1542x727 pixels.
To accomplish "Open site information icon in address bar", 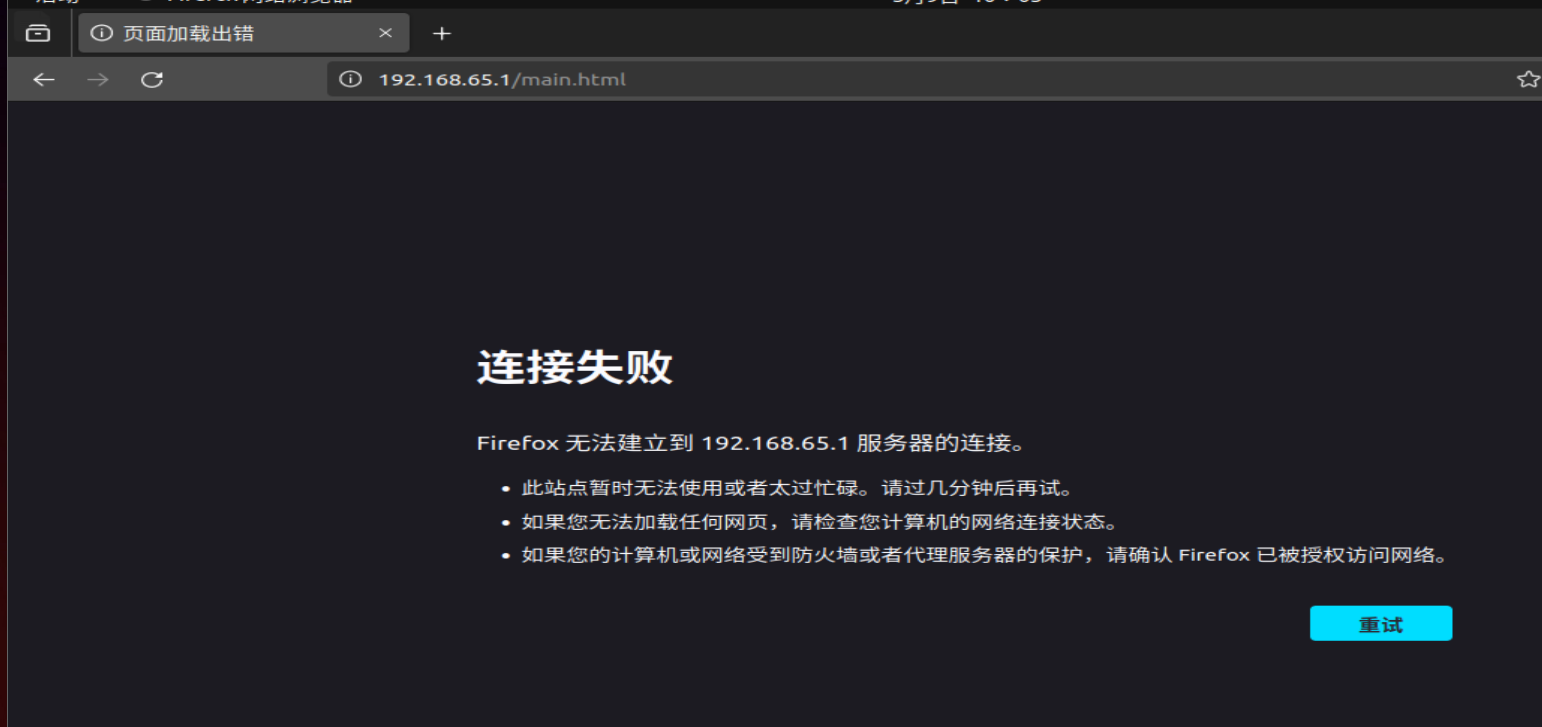I will click(350, 80).
